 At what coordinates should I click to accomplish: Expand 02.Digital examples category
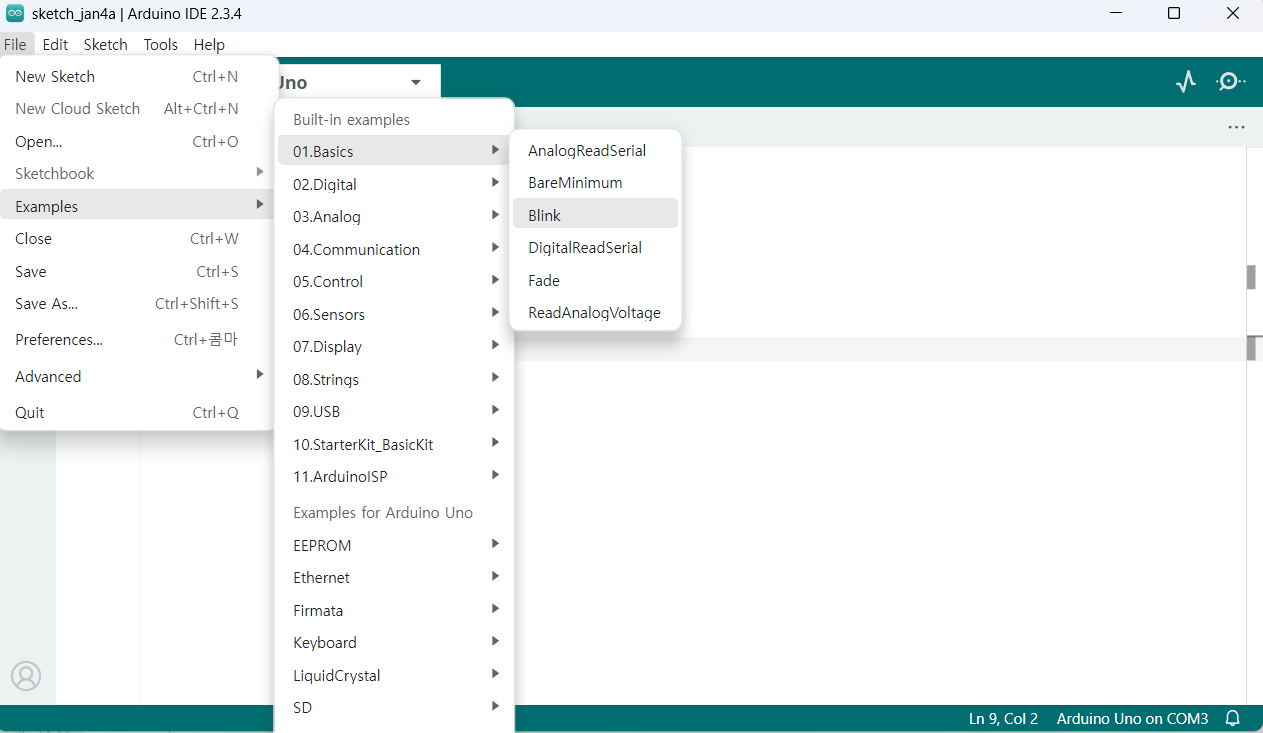coord(394,184)
